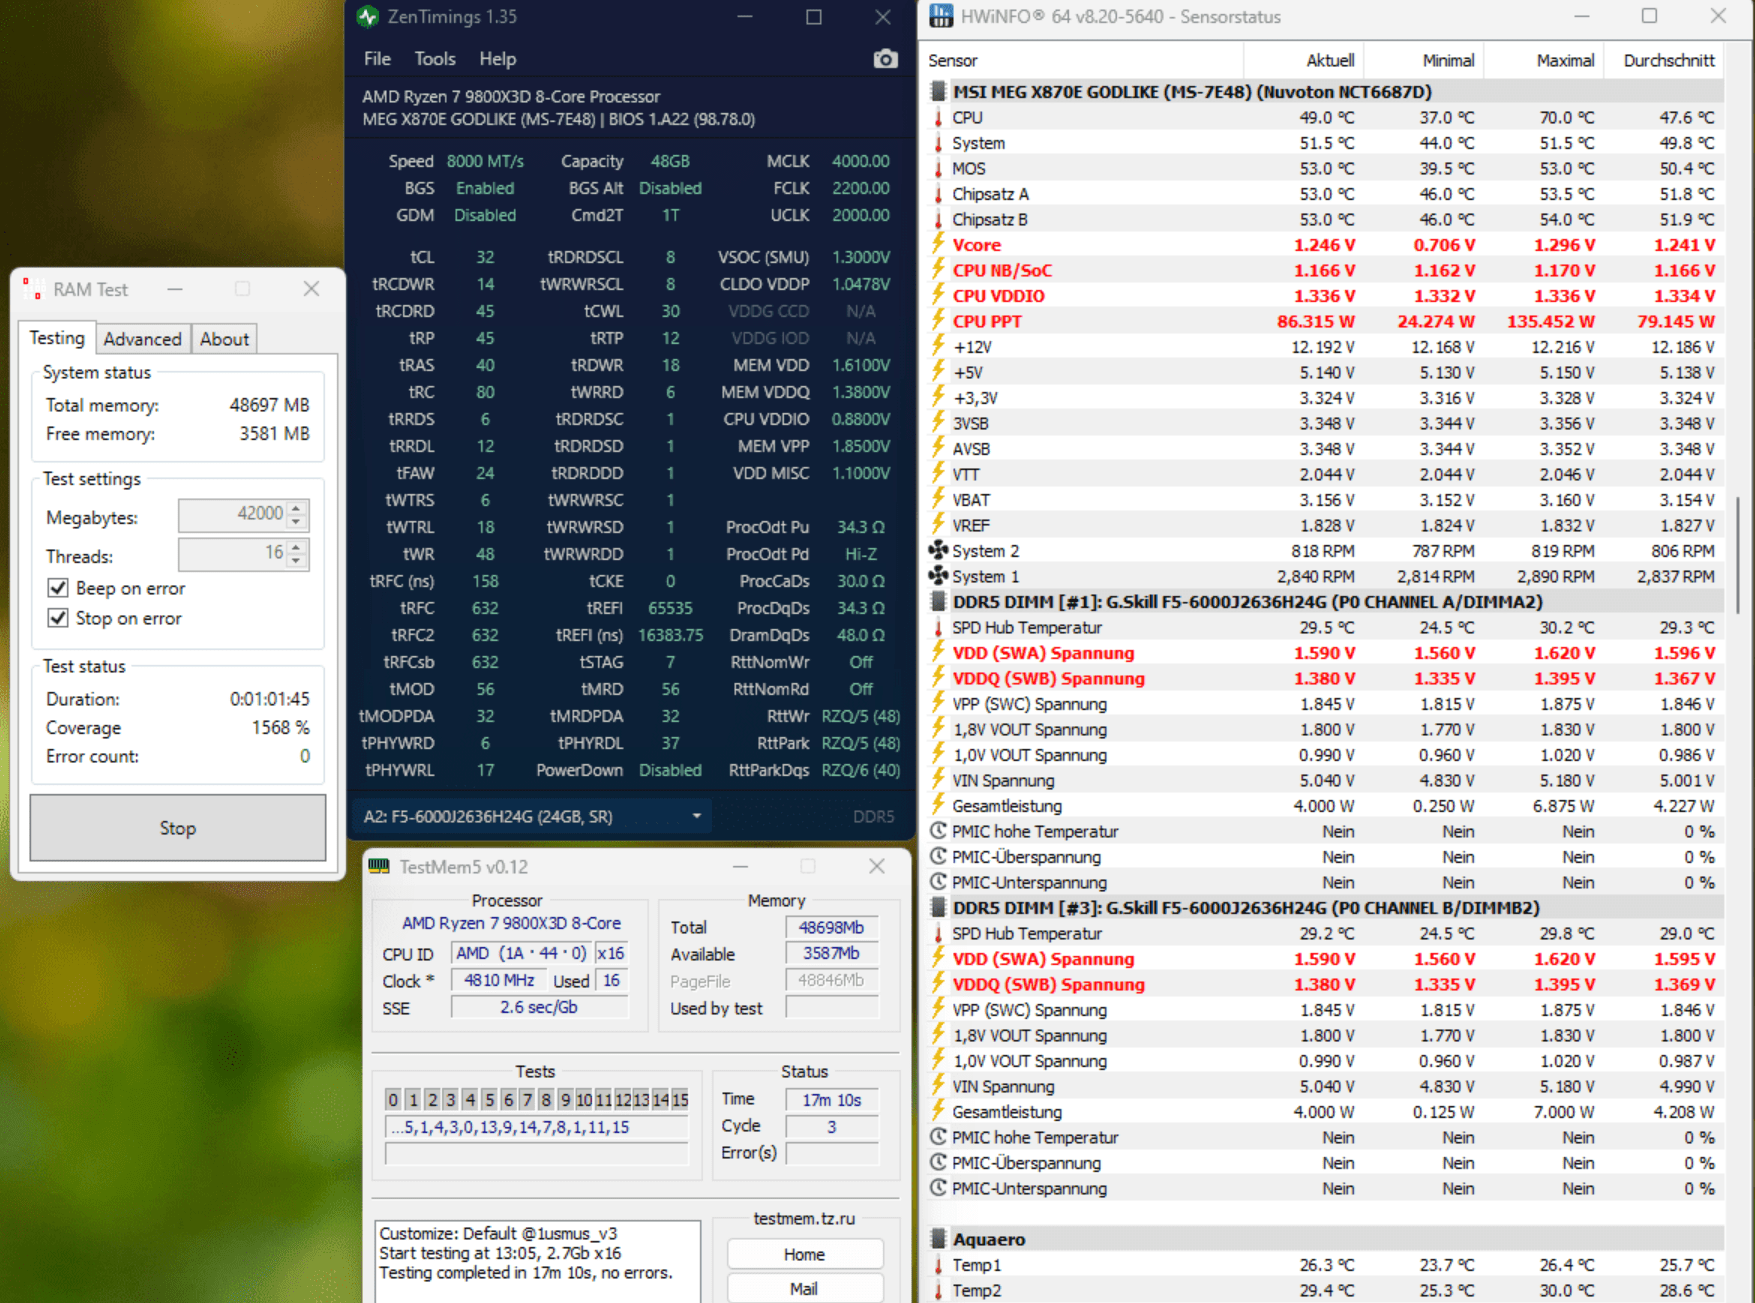Click the module icon of DDR5 DIMM [#1] group
Screen dimensions: 1755x1303
938,602
